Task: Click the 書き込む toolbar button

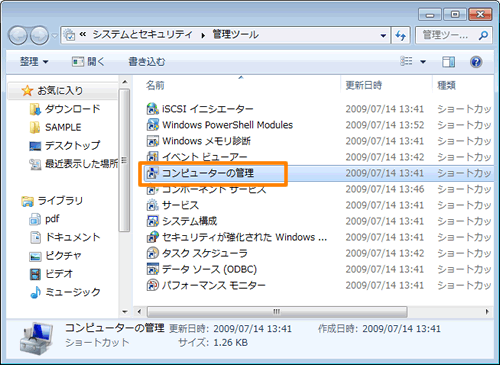Action: (x=147, y=62)
